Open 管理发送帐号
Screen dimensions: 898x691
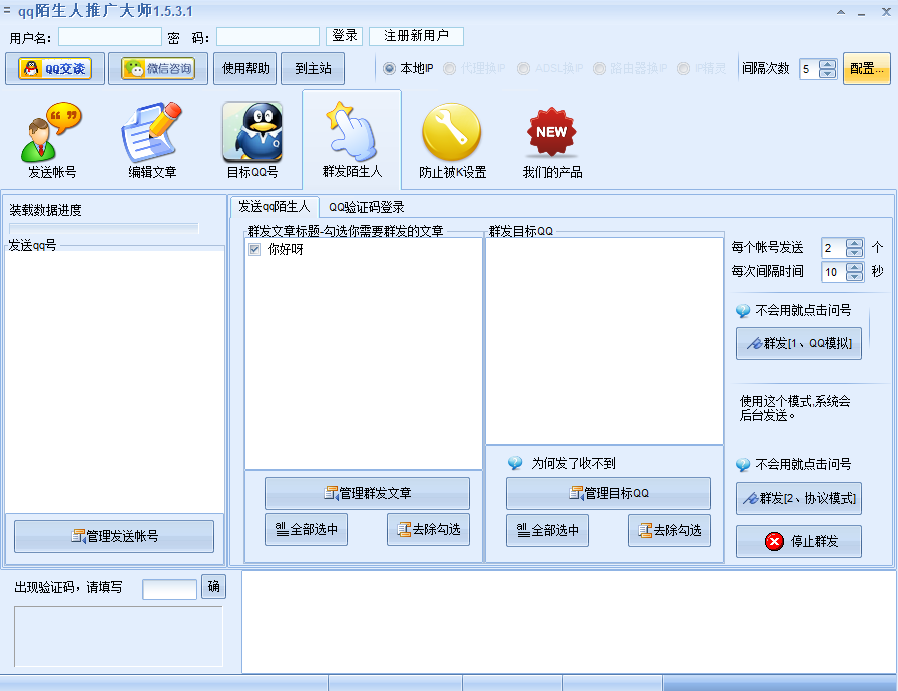114,536
